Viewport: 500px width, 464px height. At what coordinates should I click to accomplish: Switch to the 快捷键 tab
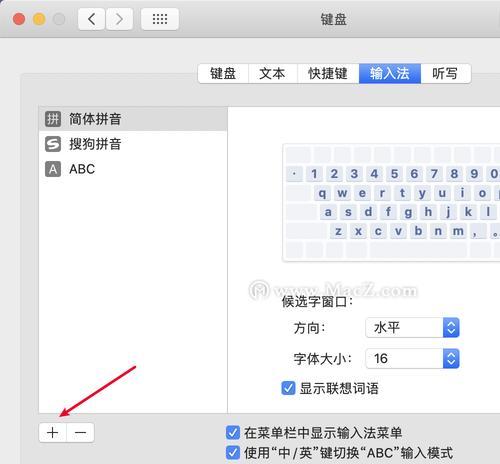pyautogui.click(x=328, y=73)
